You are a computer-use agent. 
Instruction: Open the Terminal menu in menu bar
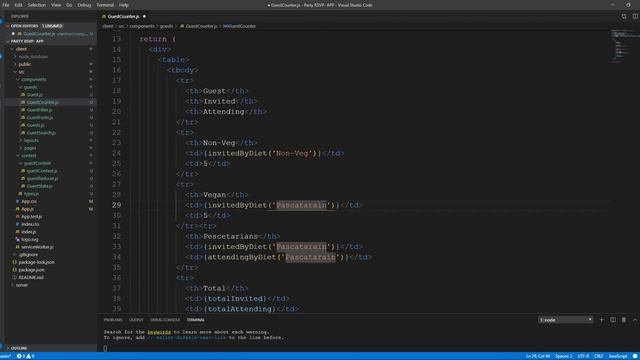click(105, 5)
